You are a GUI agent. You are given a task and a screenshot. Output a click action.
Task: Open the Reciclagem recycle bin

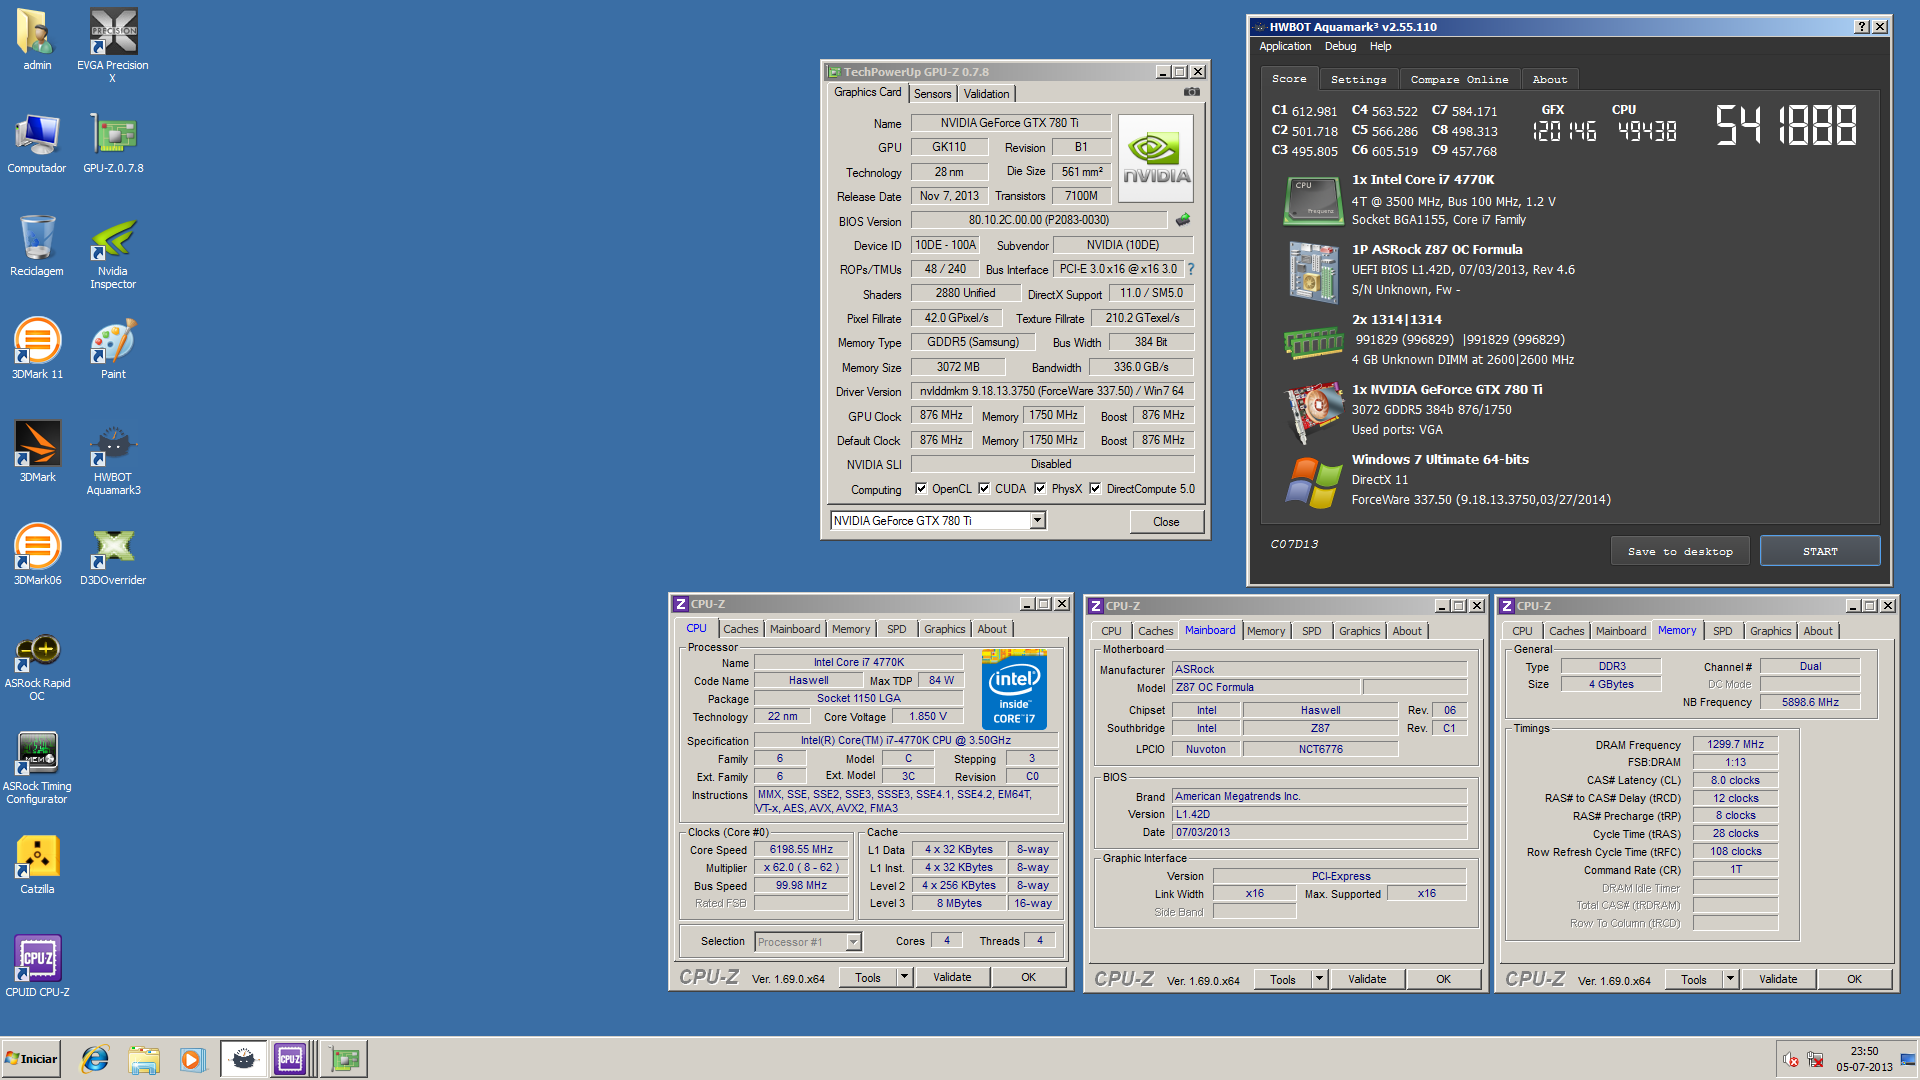pos(37,246)
